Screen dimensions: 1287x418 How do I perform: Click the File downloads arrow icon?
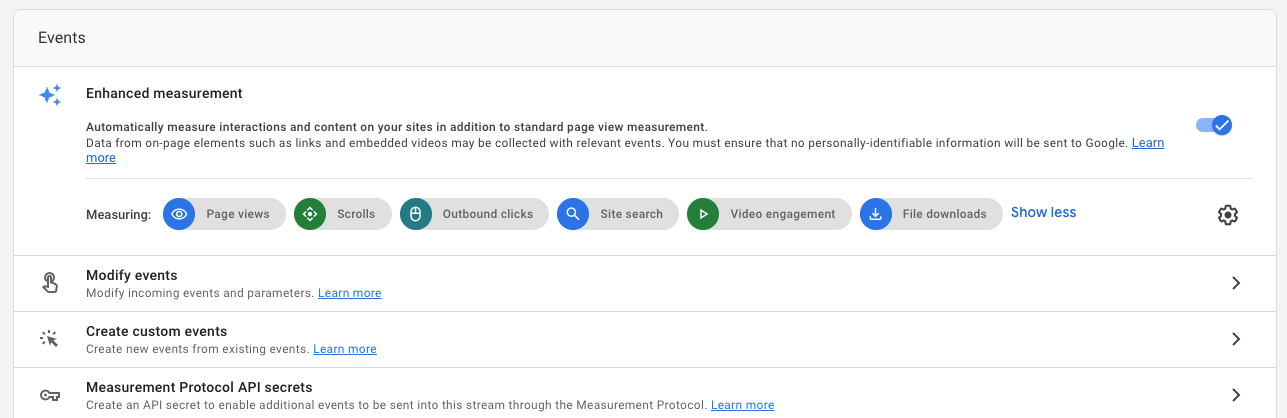(x=876, y=214)
